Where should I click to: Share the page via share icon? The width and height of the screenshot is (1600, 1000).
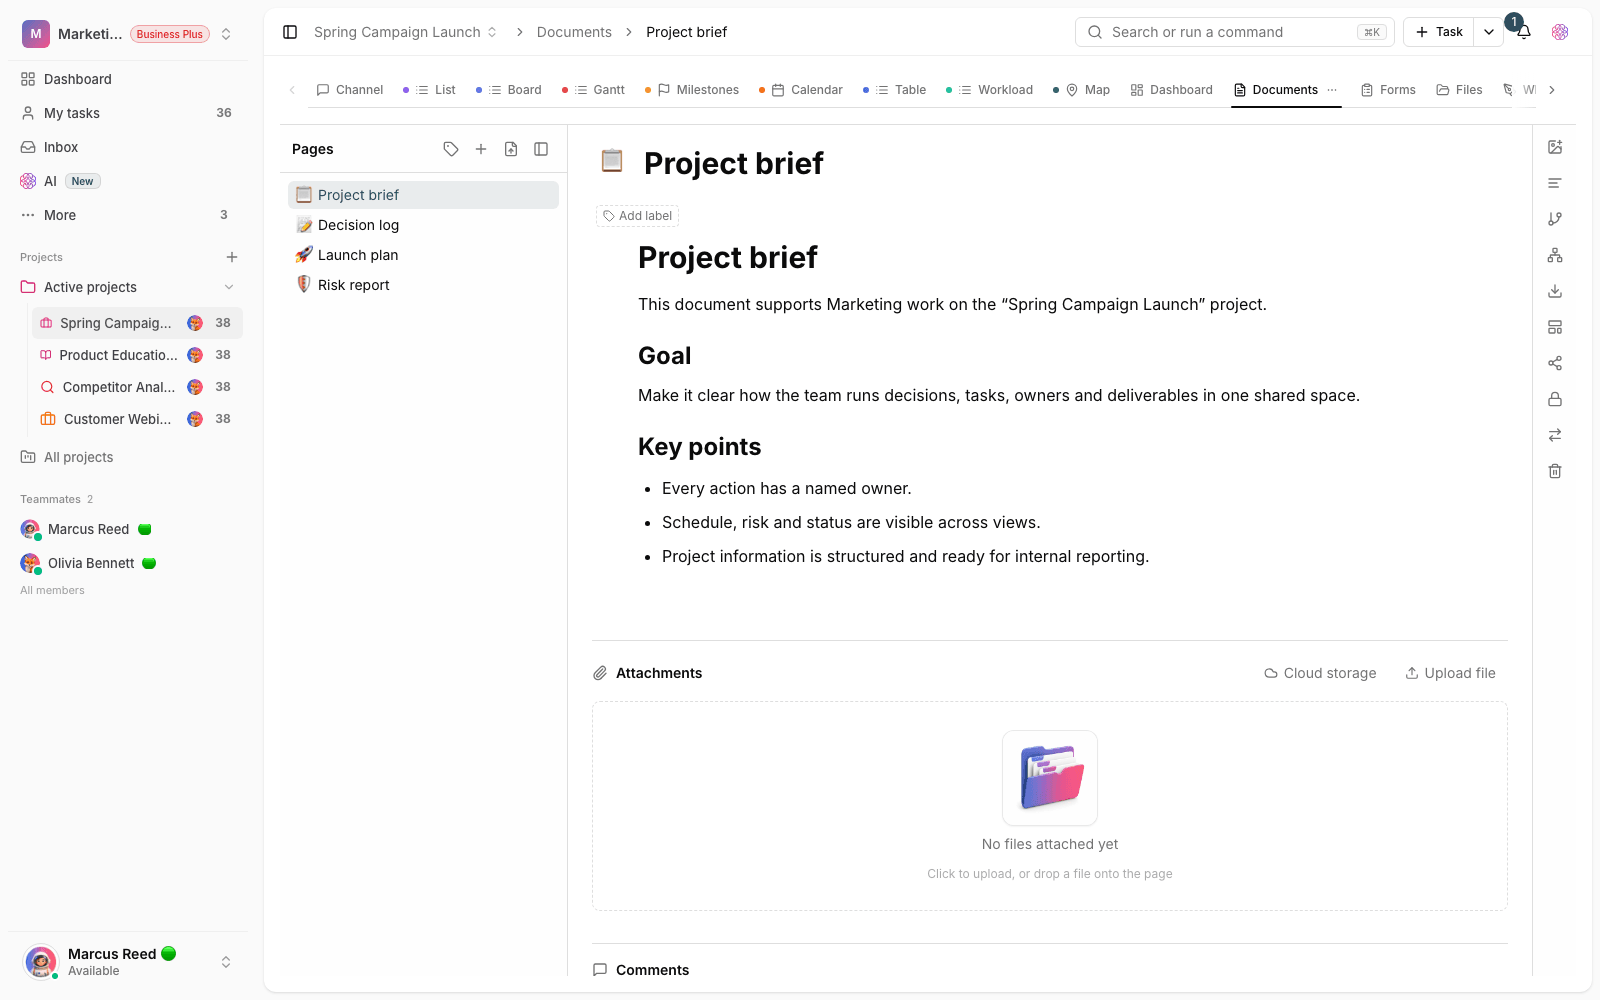click(x=1555, y=363)
